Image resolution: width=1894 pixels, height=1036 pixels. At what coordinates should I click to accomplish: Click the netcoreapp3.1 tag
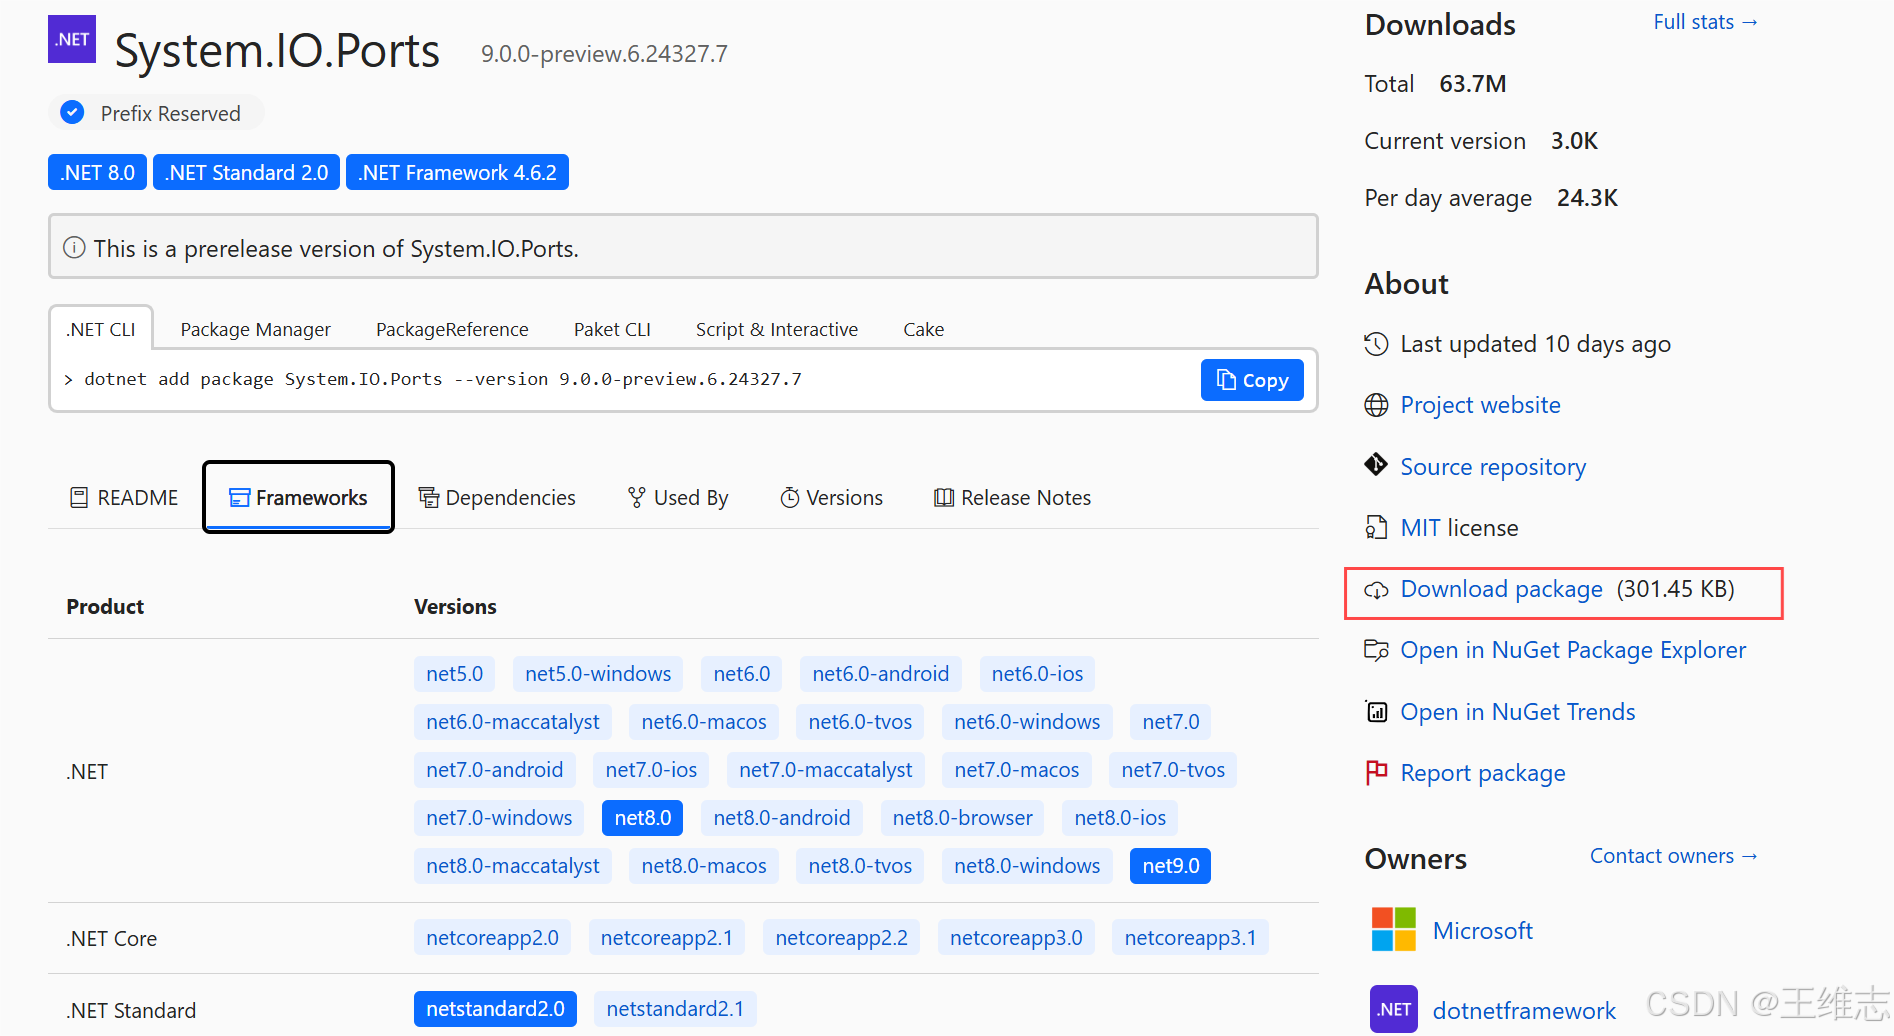point(1190,938)
